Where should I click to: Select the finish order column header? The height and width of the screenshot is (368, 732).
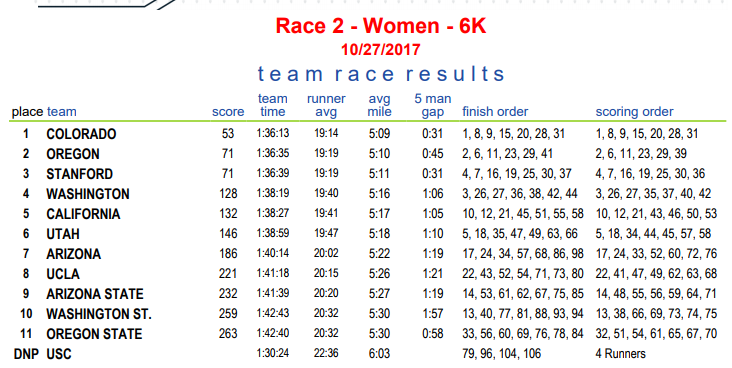[495, 112]
